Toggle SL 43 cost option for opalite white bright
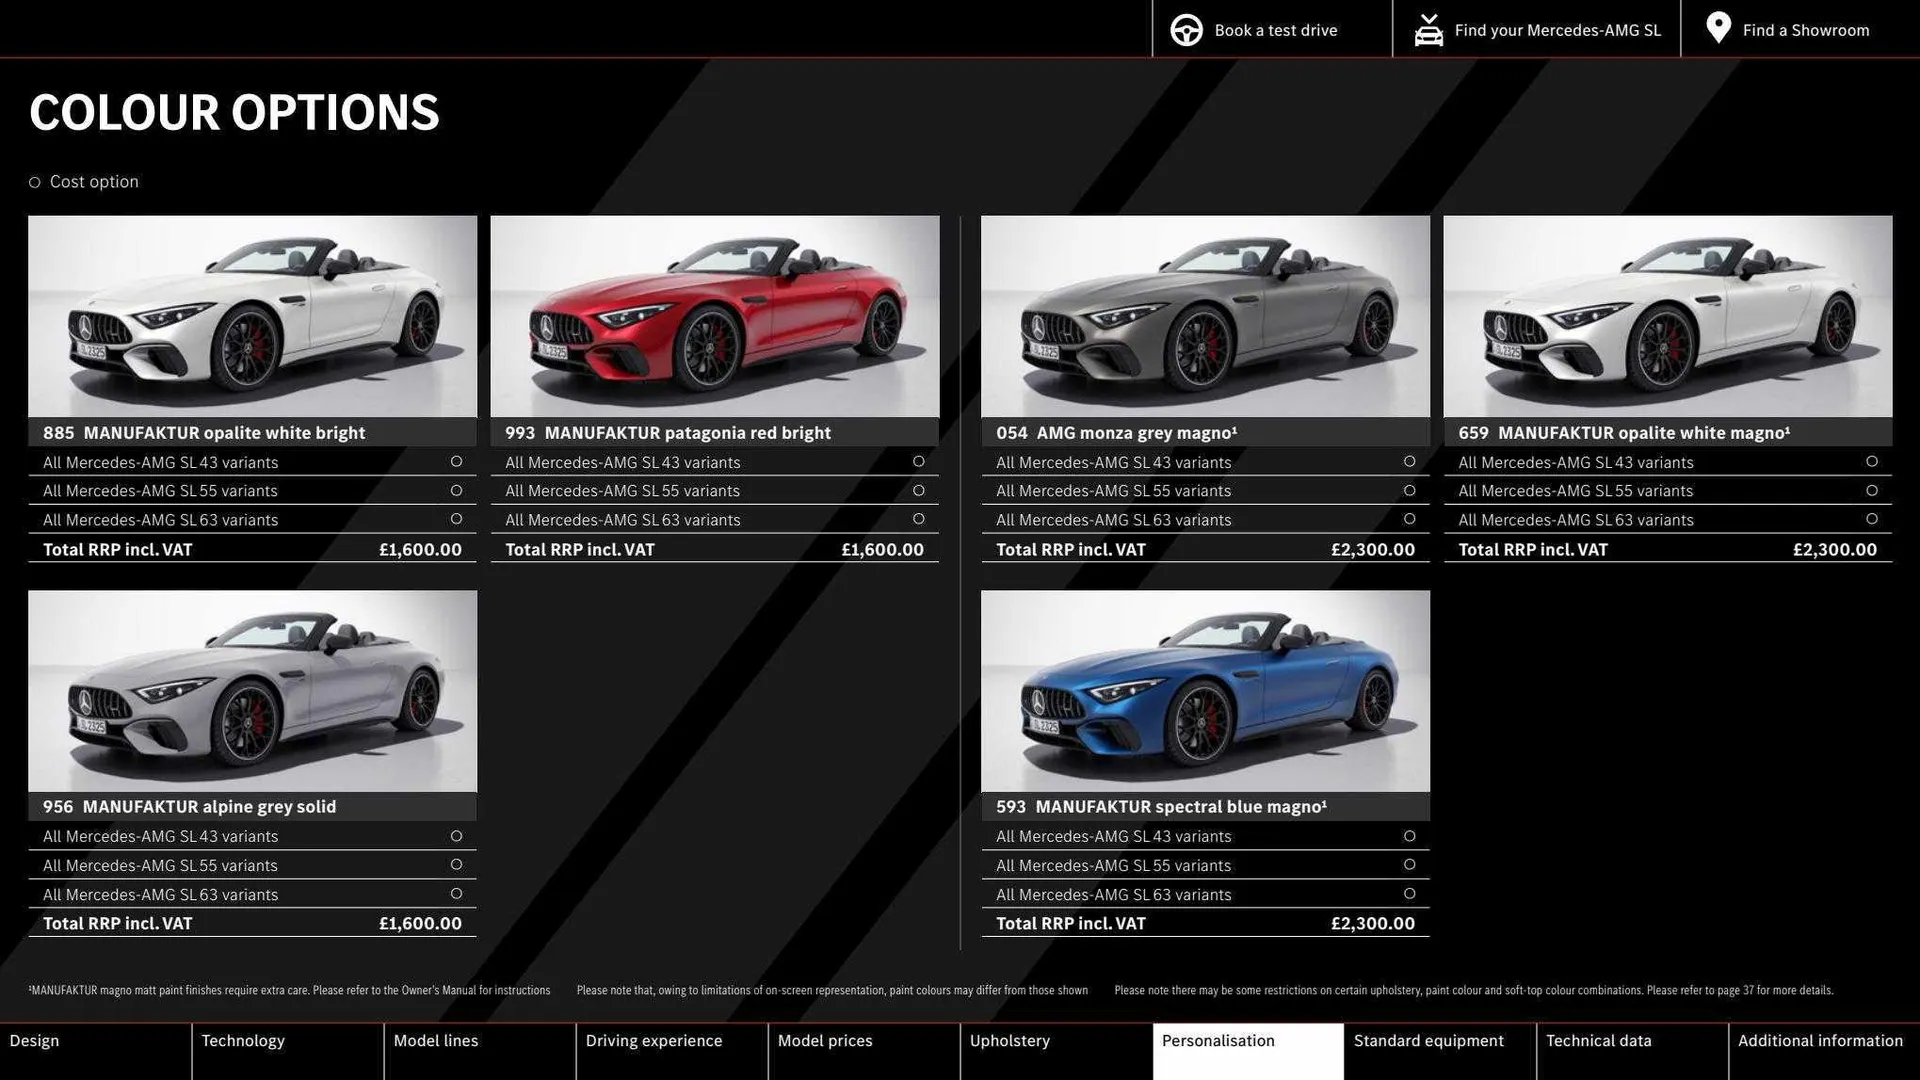 pyautogui.click(x=455, y=461)
